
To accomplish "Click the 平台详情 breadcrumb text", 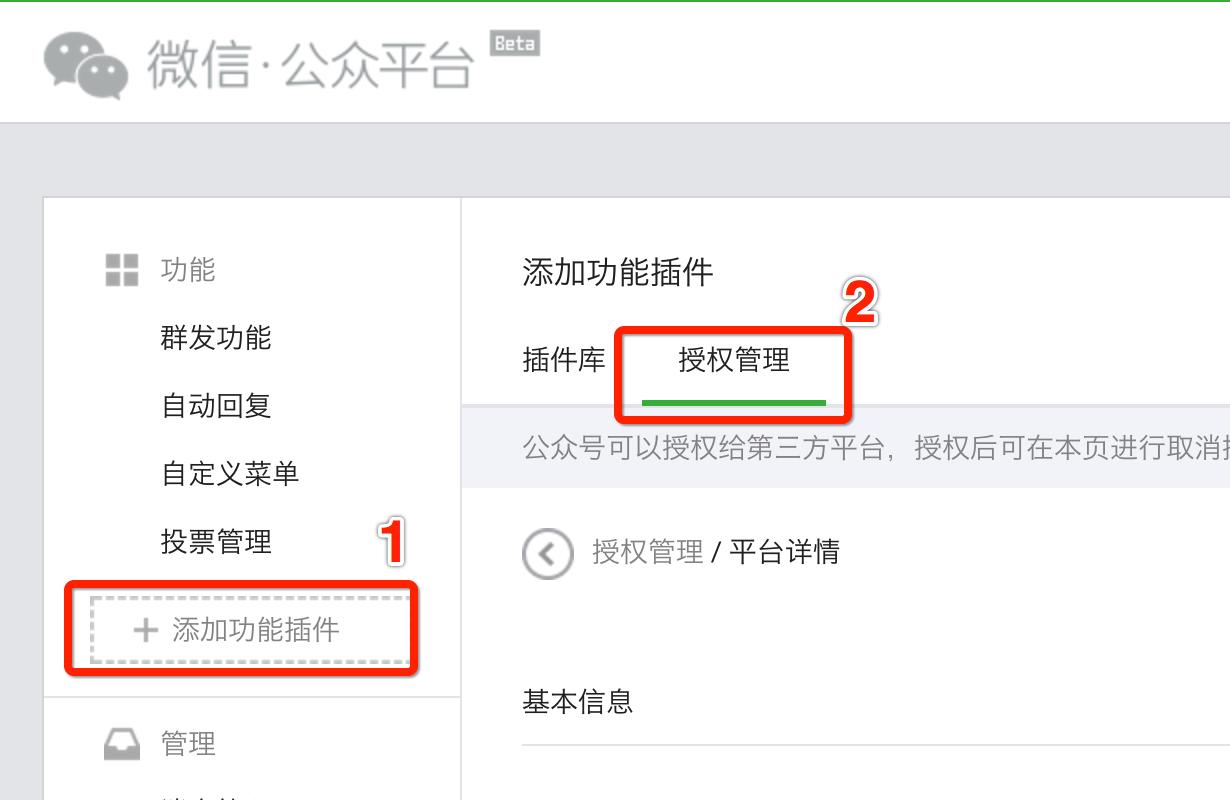I will 787,551.
